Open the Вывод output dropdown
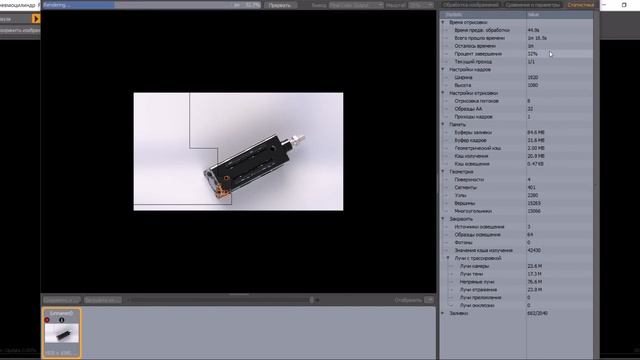This screenshot has height=360, width=640. click(356, 5)
